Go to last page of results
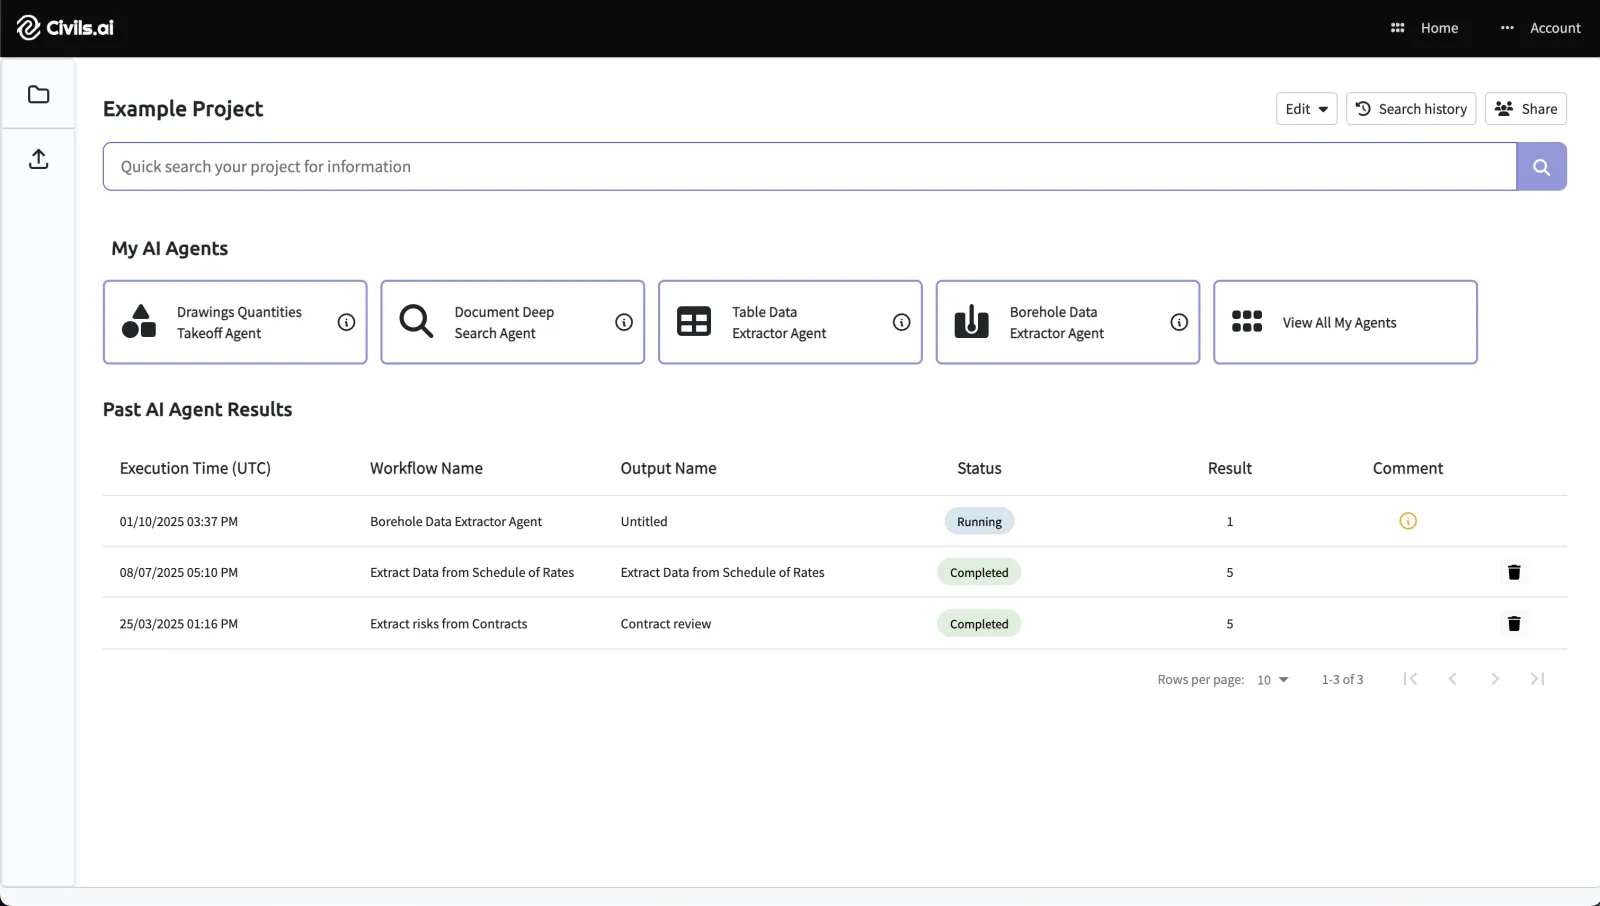 1537,679
